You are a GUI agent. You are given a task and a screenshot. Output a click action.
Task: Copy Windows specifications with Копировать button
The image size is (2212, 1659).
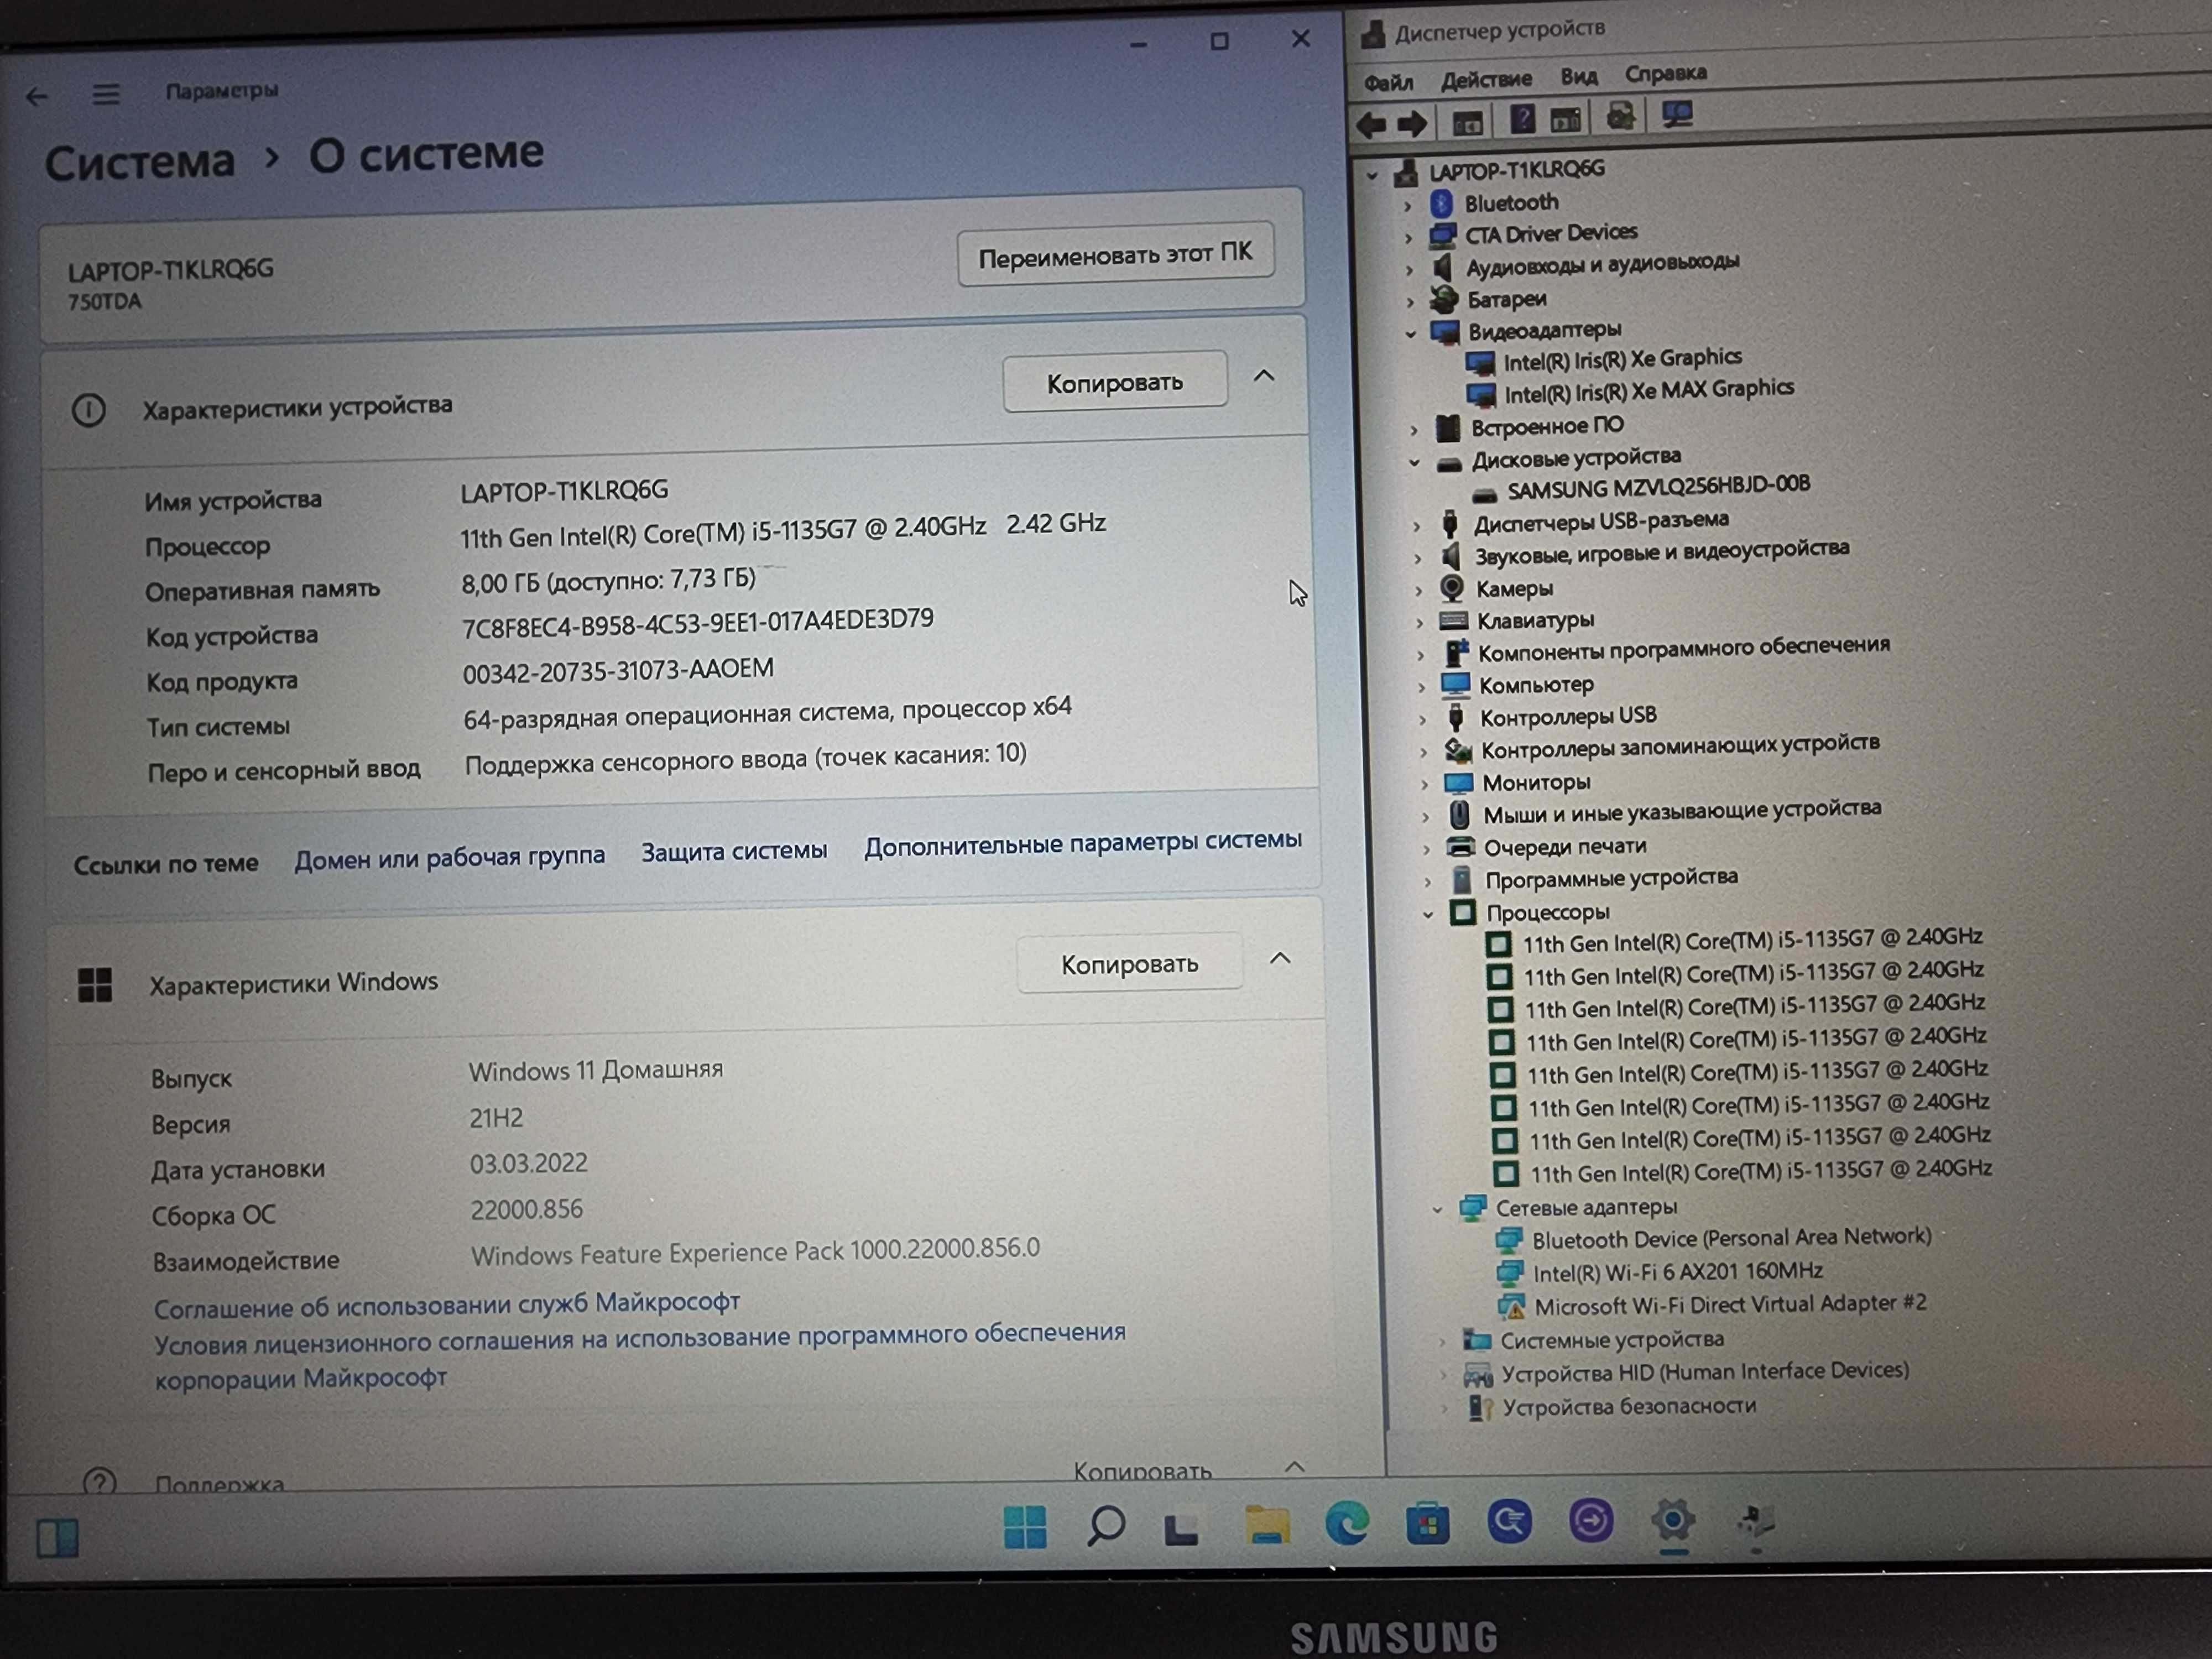click(x=1130, y=964)
